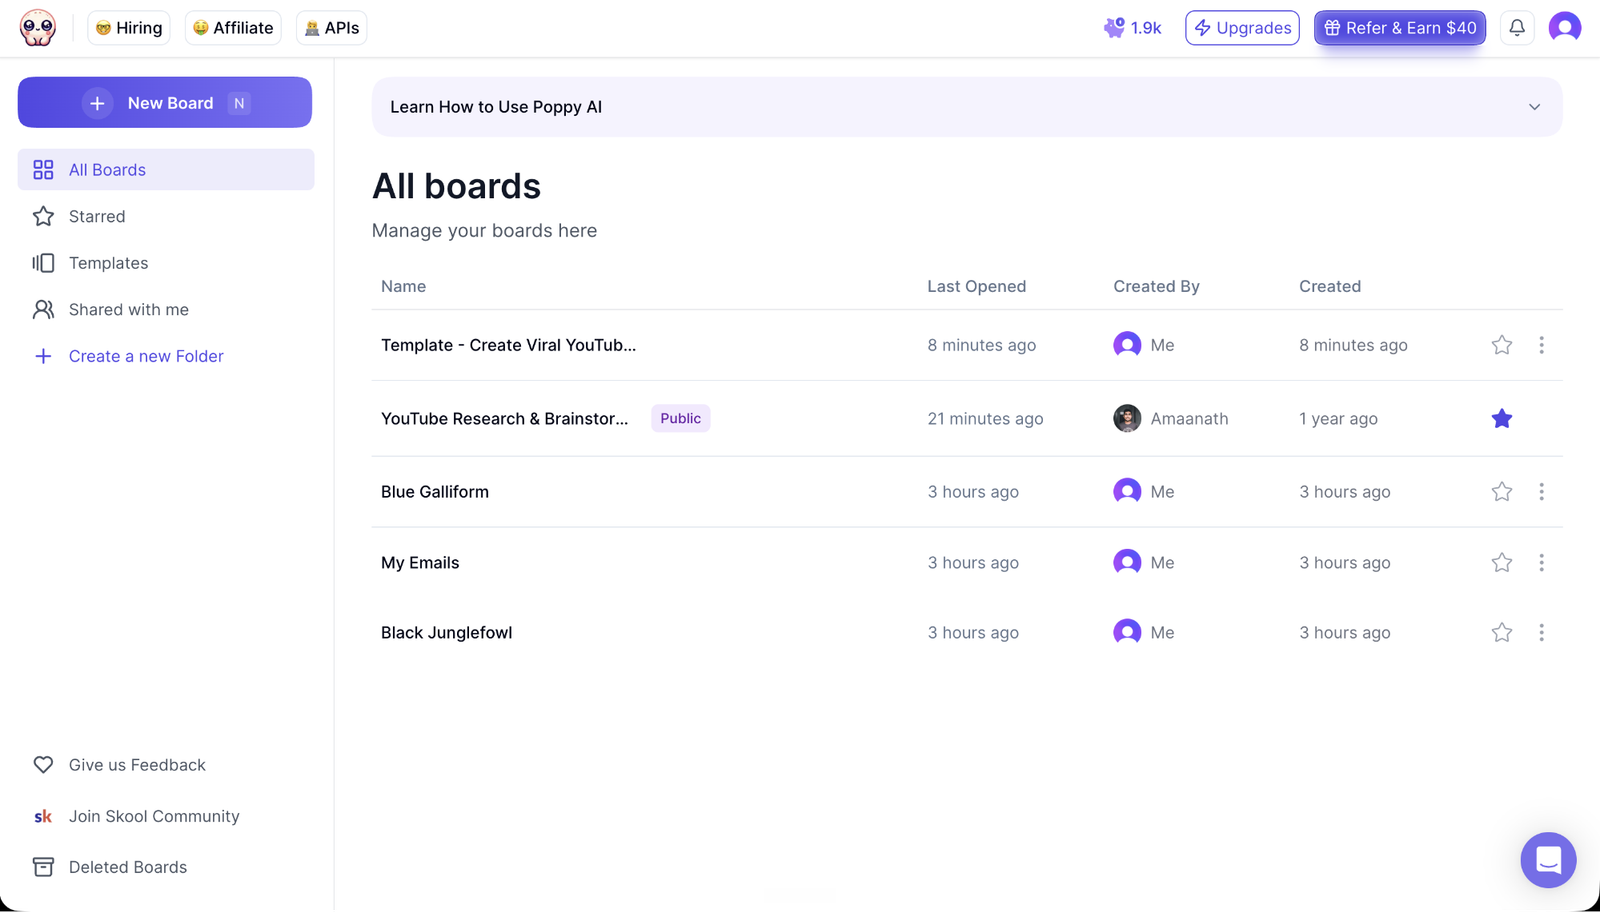Click the Poppy AI logo icon
The height and width of the screenshot is (912, 1600).
pyautogui.click(x=38, y=28)
